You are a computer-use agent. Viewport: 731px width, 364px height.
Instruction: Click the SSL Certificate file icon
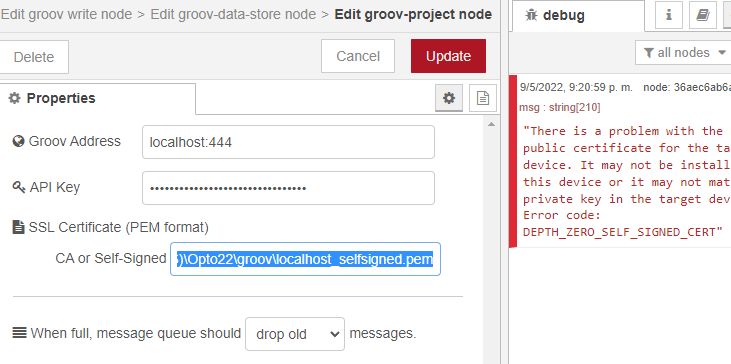pyautogui.click(x=19, y=227)
